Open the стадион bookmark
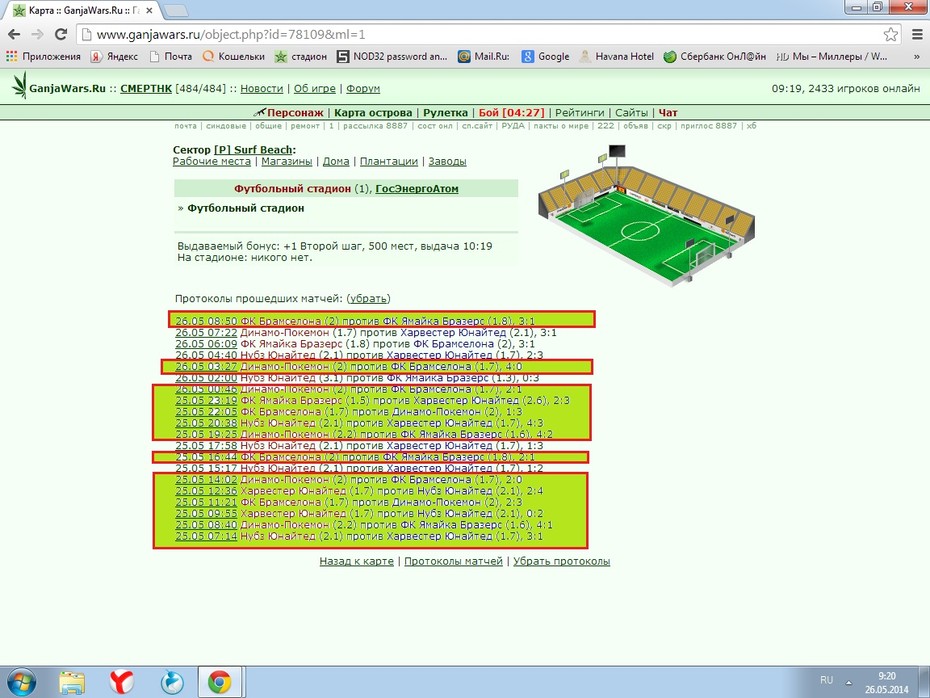 pos(301,56)
